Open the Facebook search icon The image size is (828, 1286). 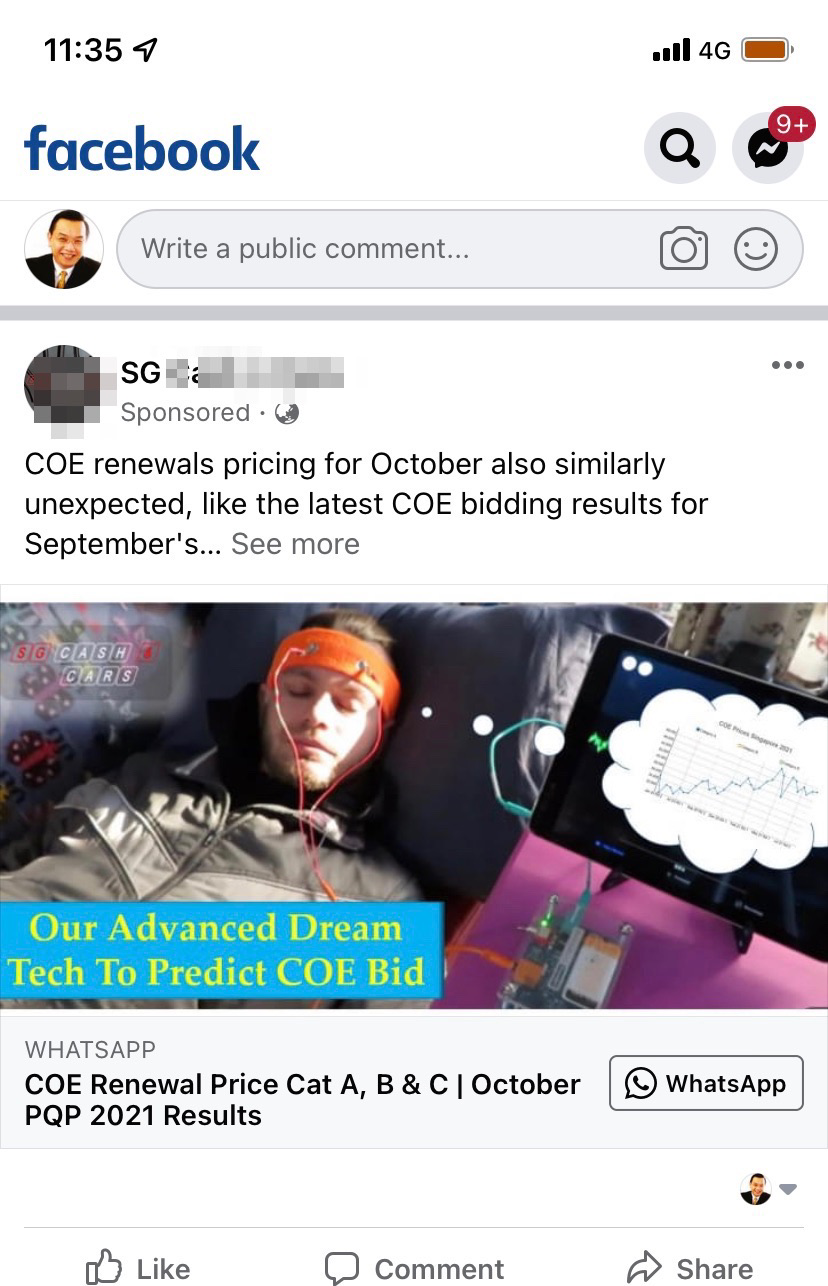click(679, 148)
